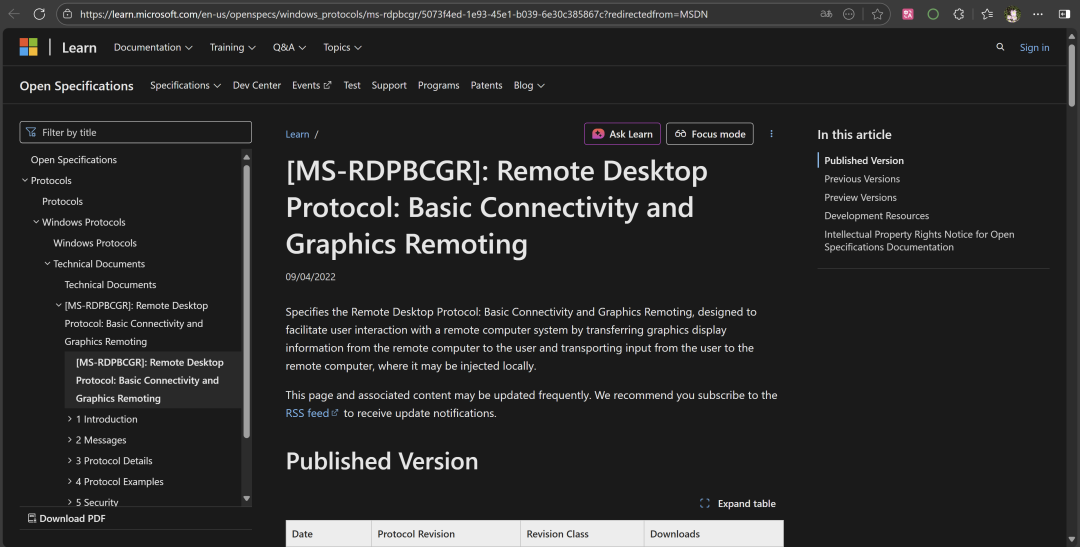Click the sidebar scroll up arrow

(x=247, y=156)
